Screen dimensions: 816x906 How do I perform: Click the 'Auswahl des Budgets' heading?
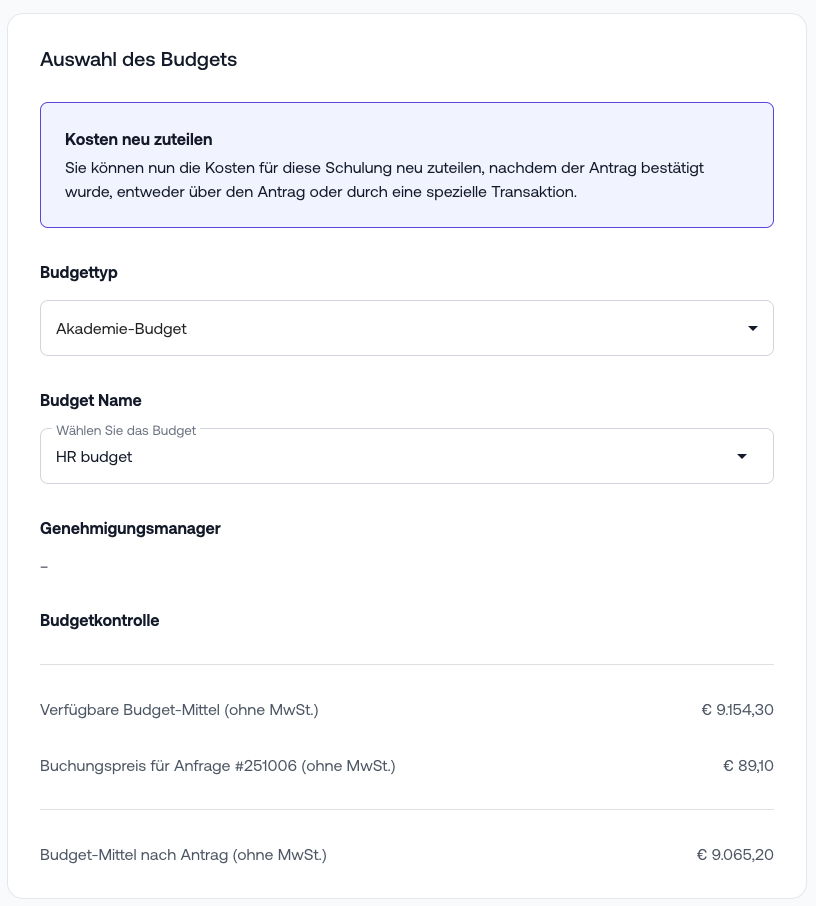point(138,59)
